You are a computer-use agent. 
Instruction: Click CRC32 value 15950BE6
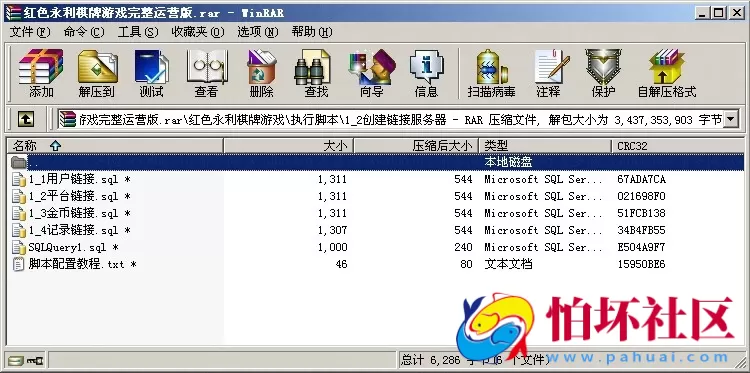pyautogui.click(x=641, y=264)
